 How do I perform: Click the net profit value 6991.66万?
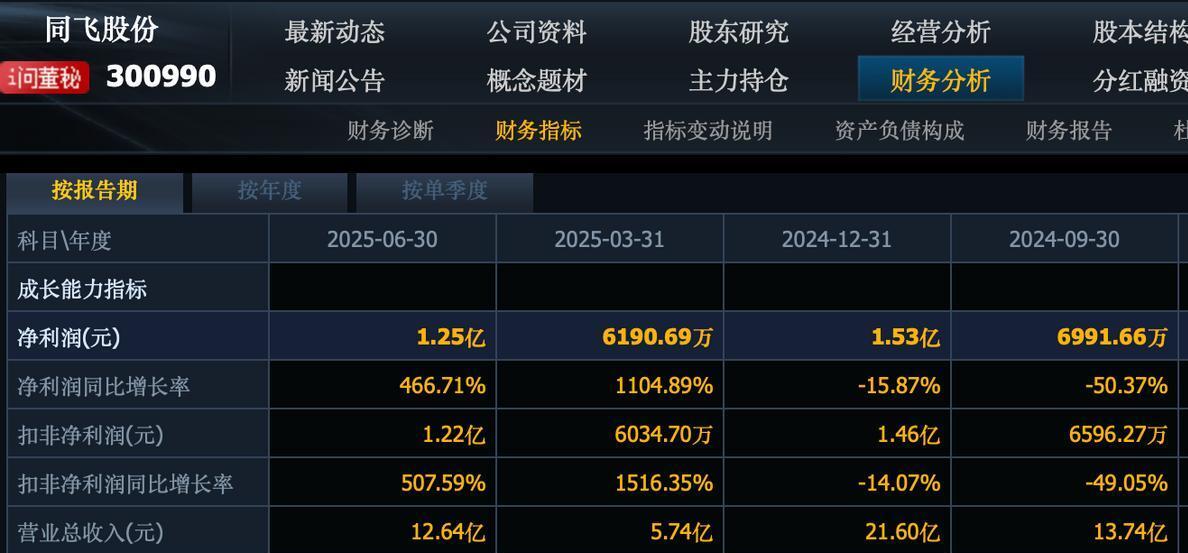pos(1112,337)
